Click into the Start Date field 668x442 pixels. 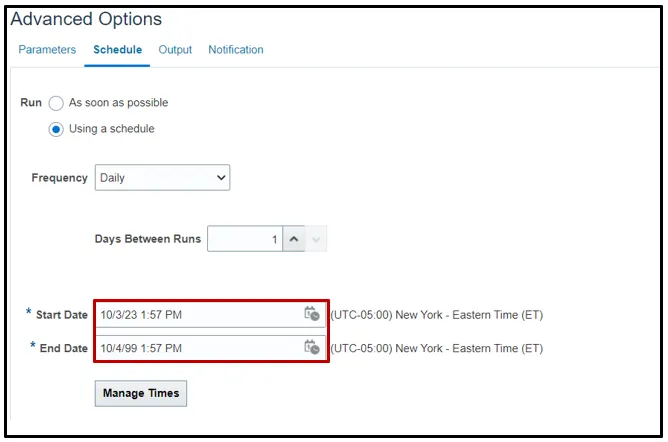[x=195, y=315]
